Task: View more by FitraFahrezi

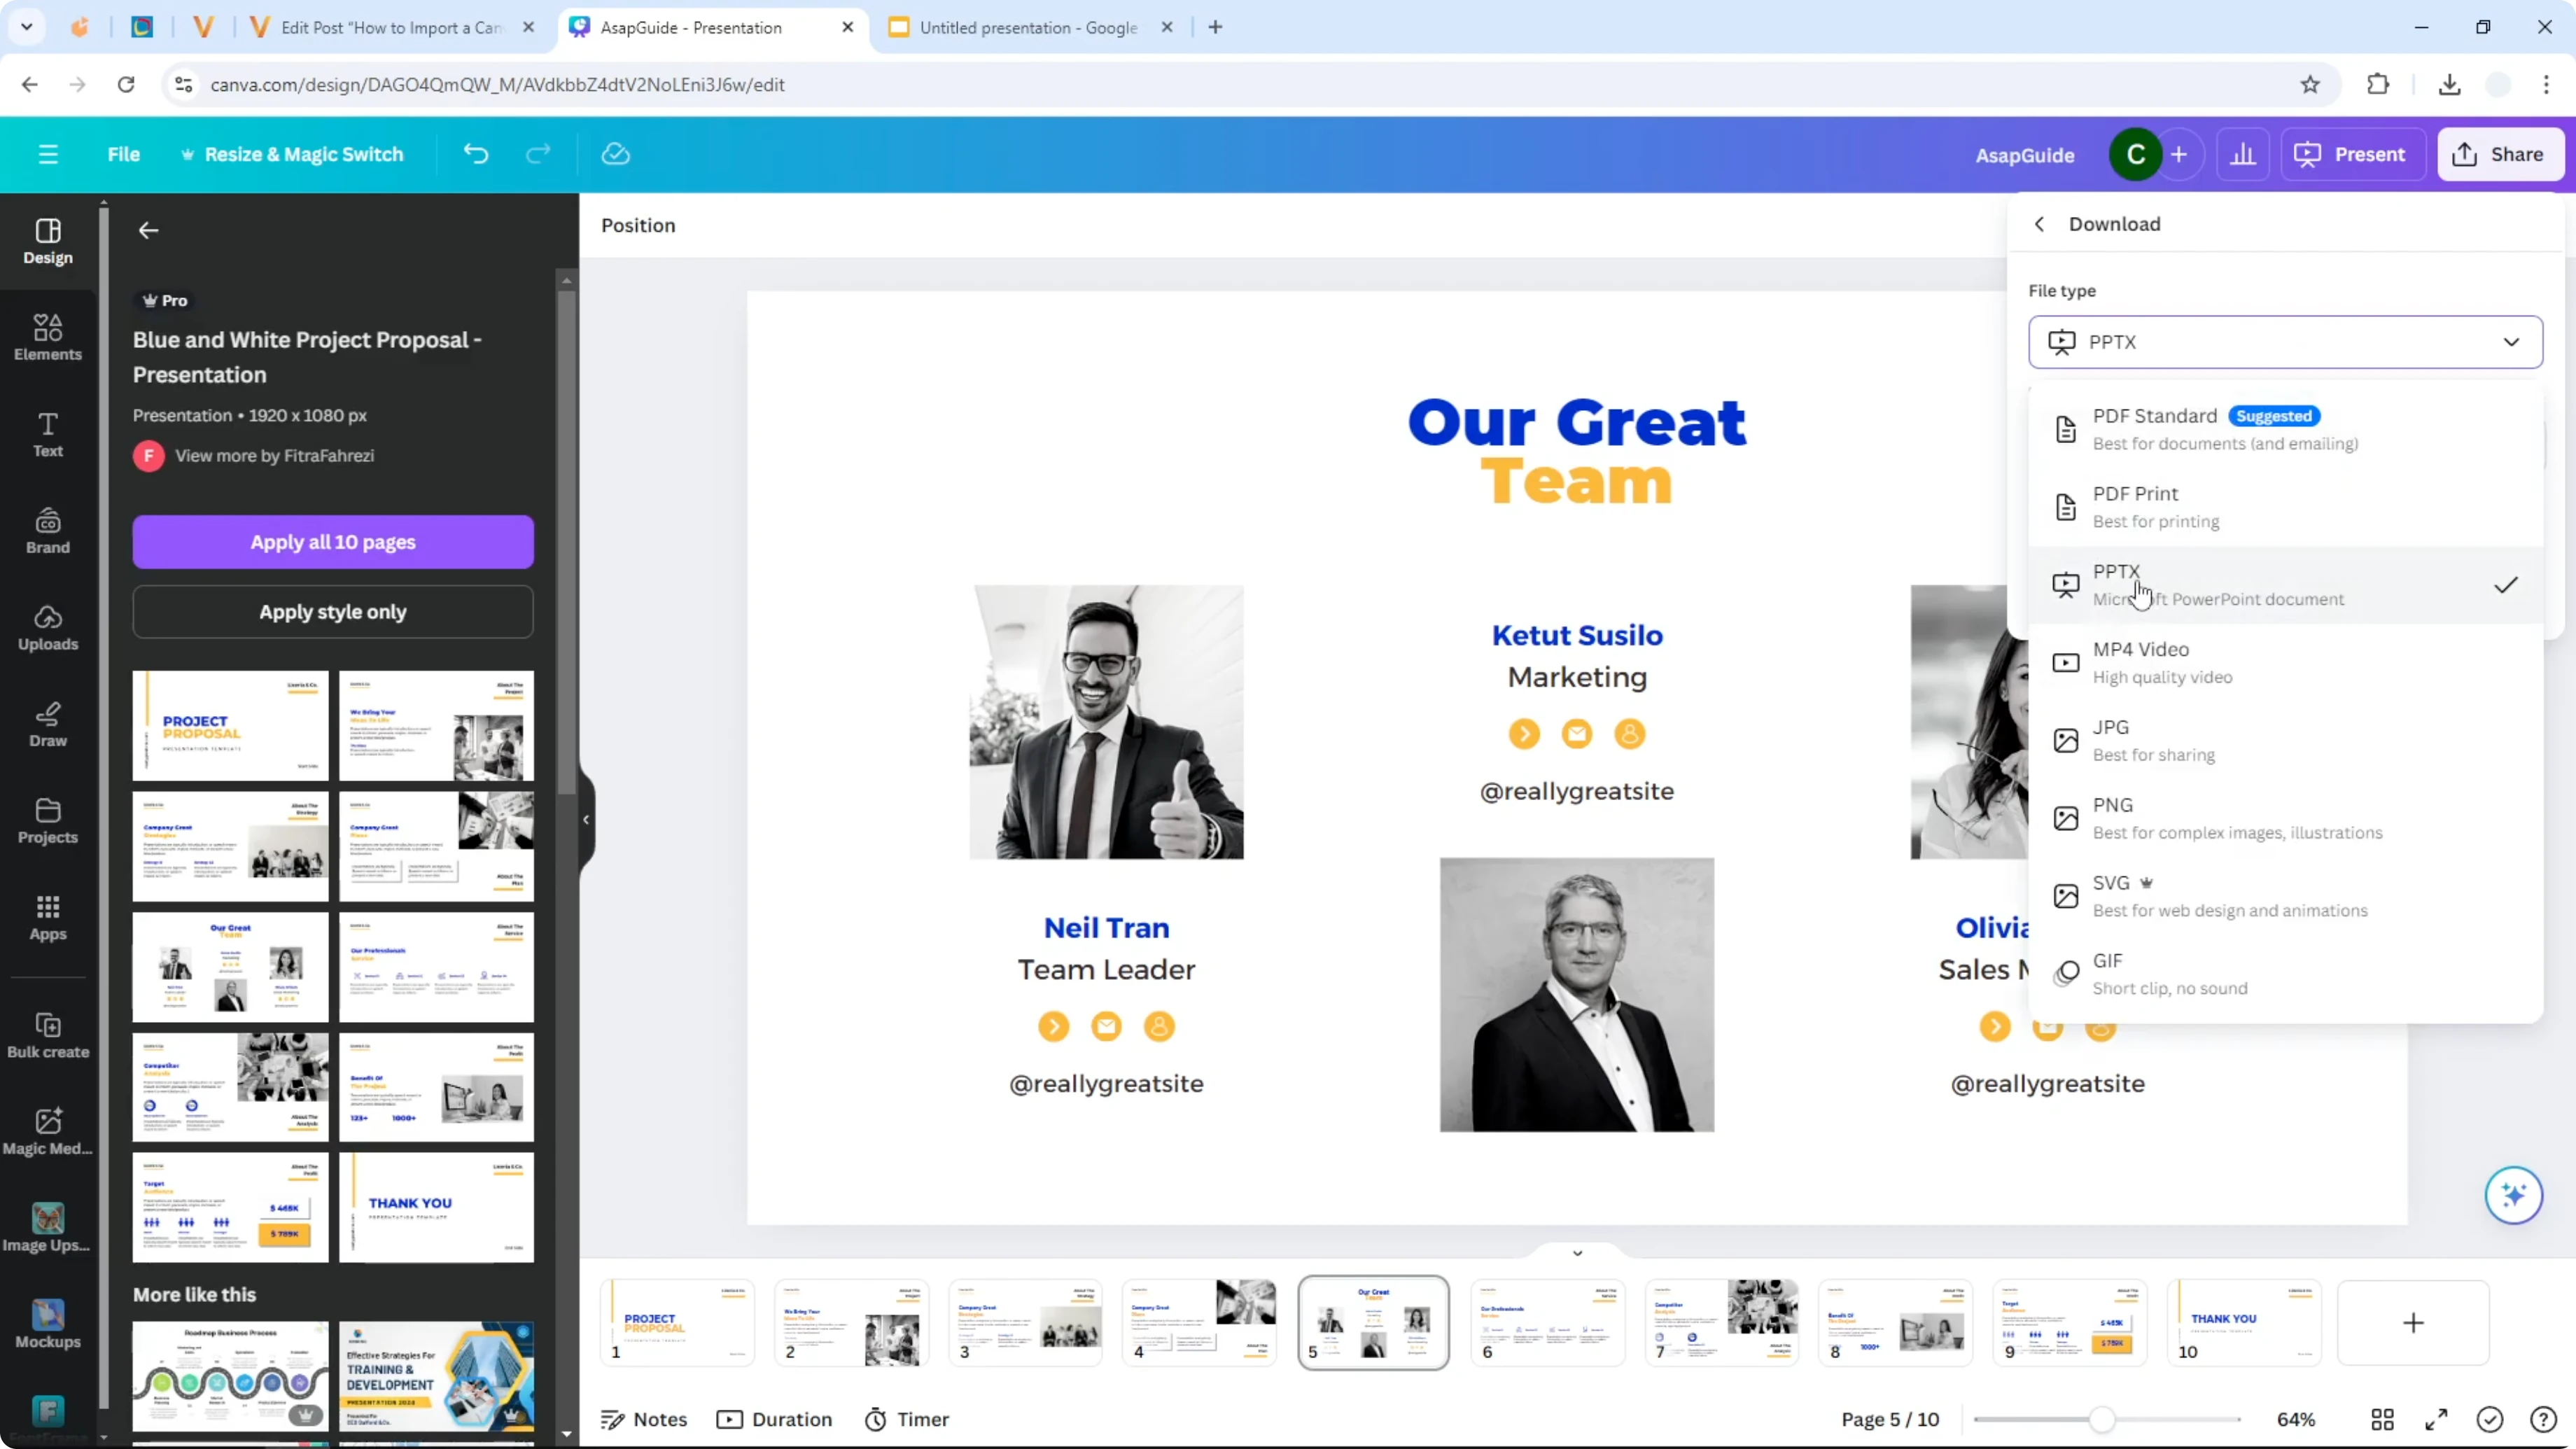Action: pyautogui.click(x=275, y=456)
